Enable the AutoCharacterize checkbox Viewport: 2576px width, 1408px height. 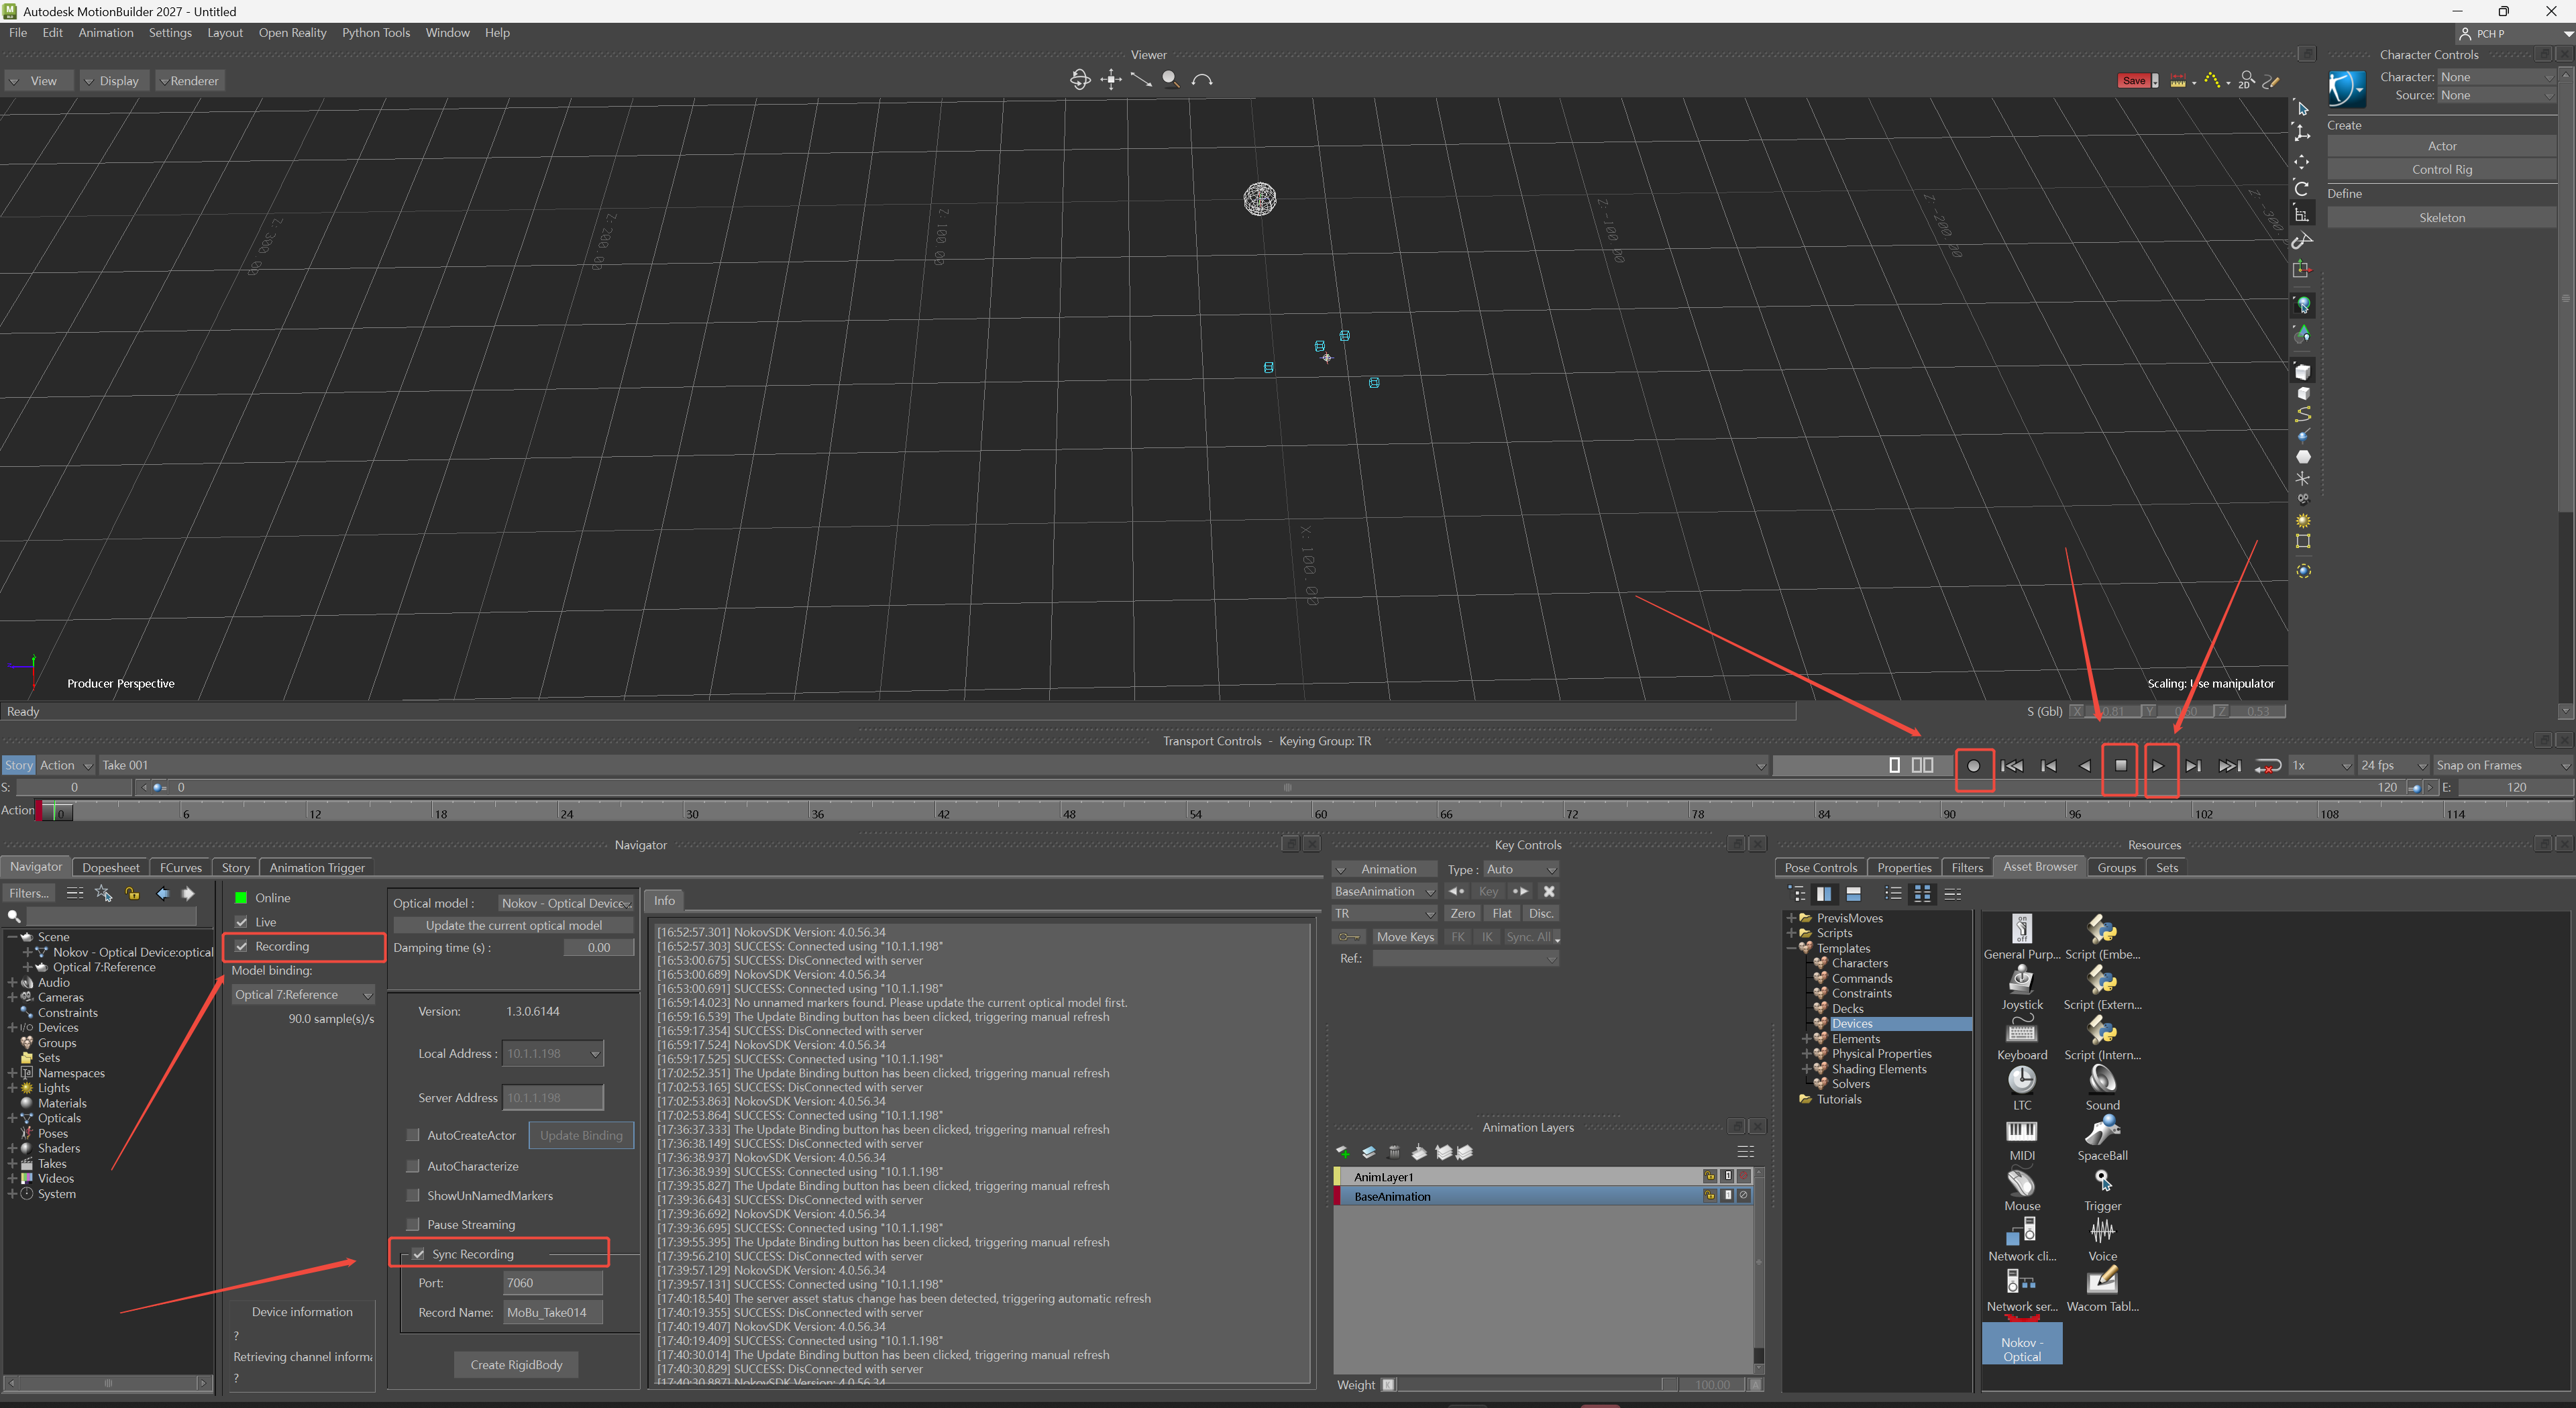[x=412, y=1166]
